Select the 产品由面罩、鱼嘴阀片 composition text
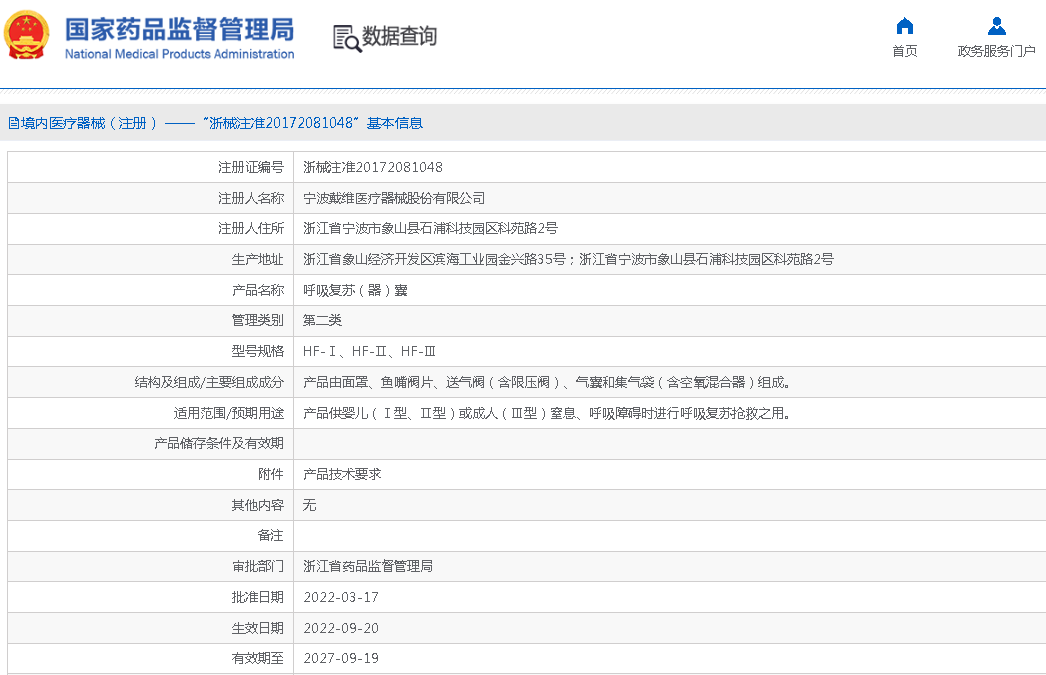 point(547,382)
